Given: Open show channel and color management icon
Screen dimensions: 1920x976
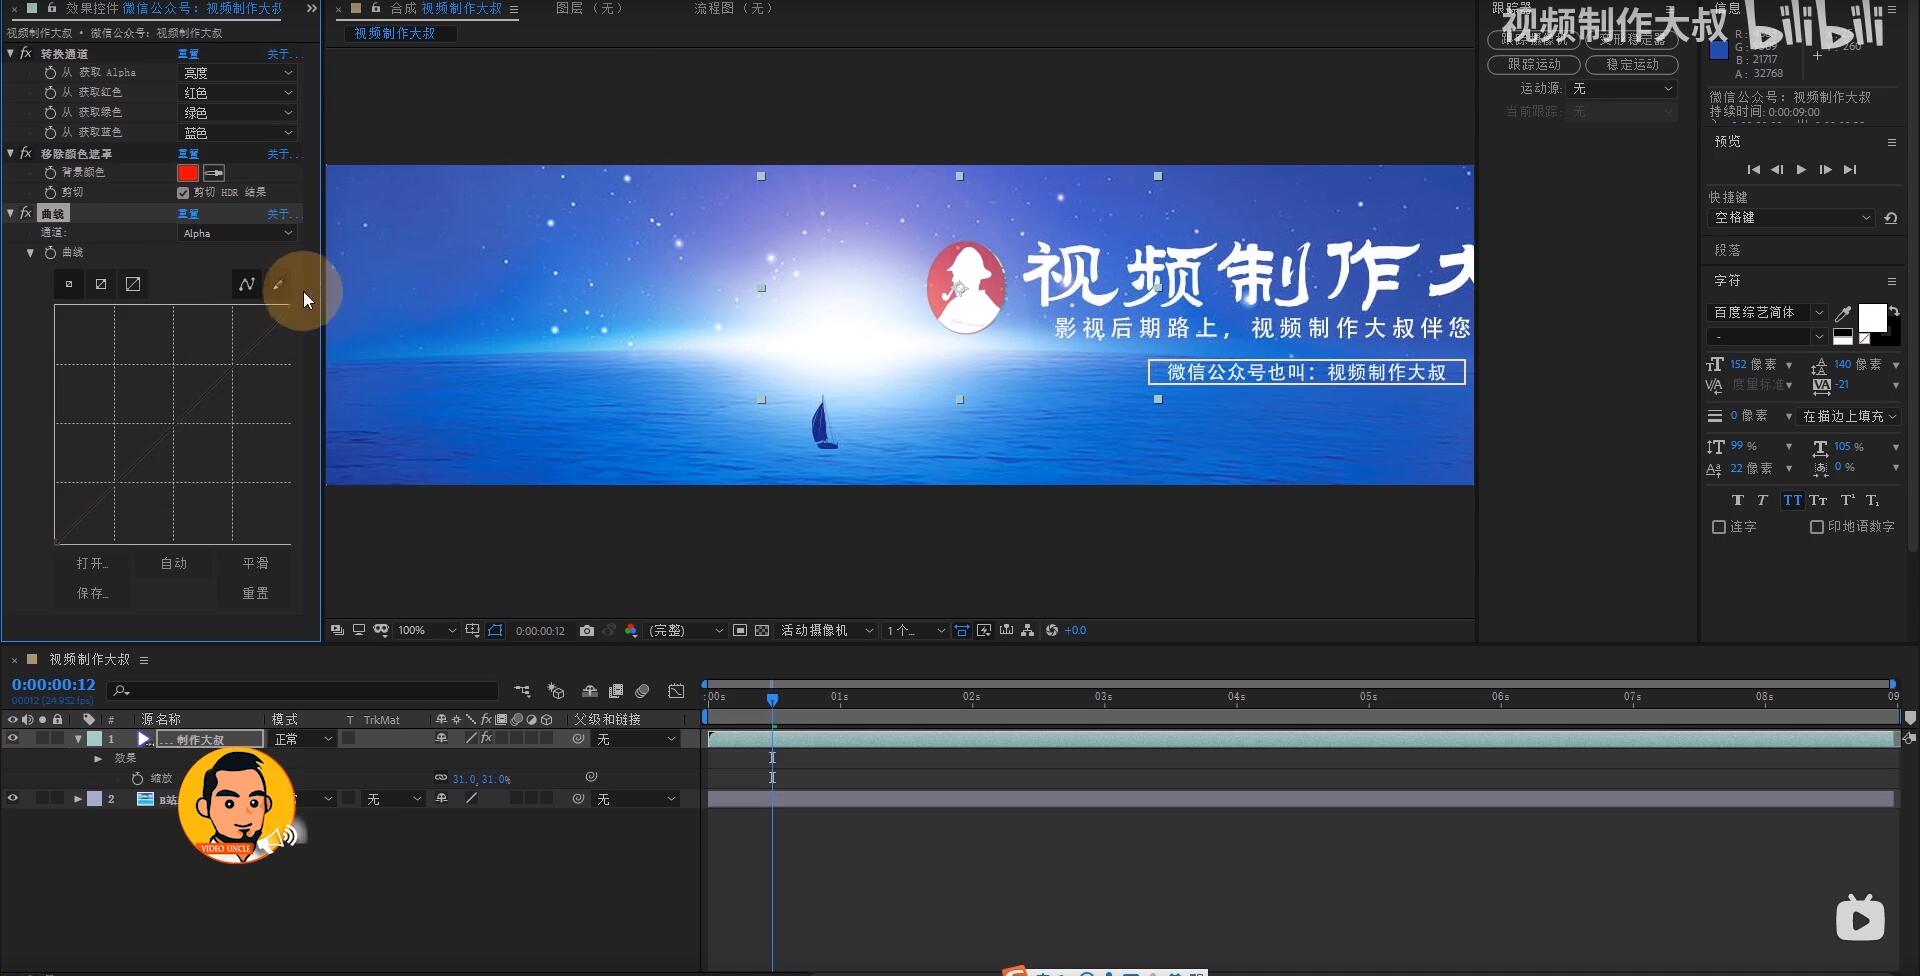Looking at the screenshot, I should tap(631, 630).
